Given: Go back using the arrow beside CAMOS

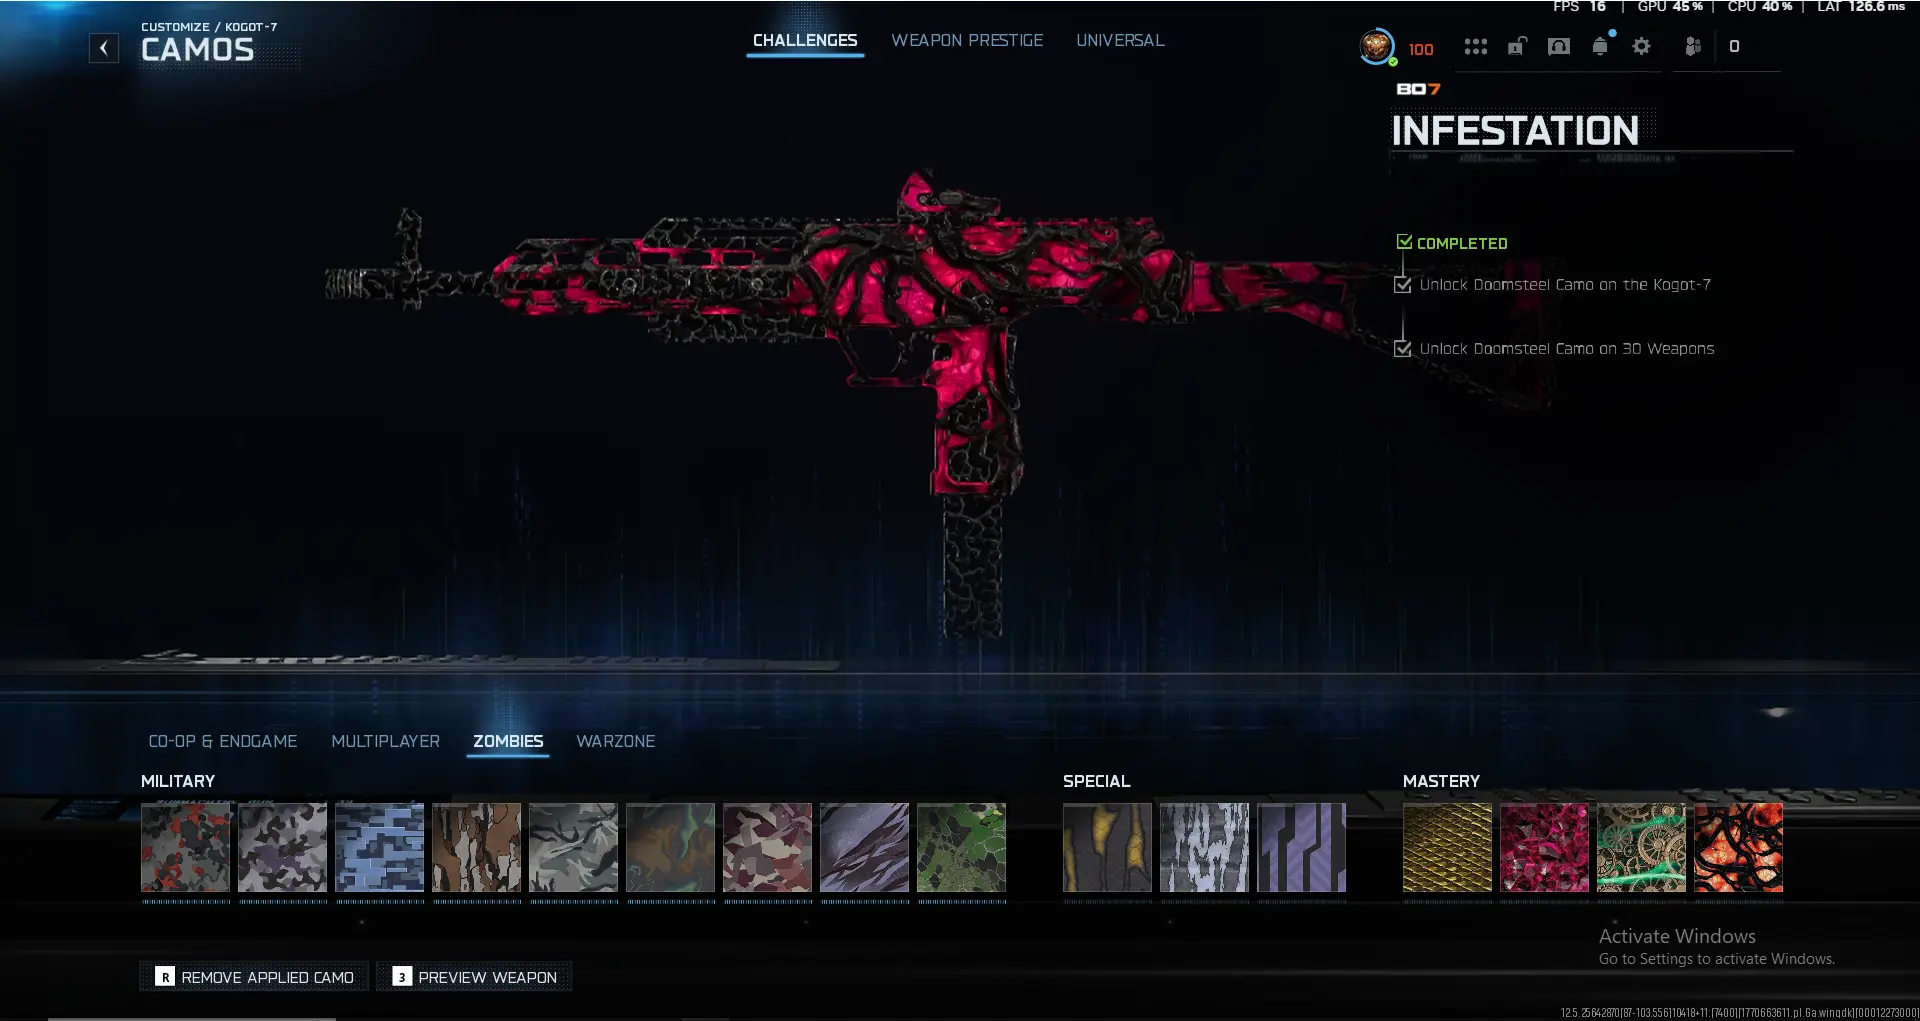Looking at the screenshot, I should (x=104, y=48).
